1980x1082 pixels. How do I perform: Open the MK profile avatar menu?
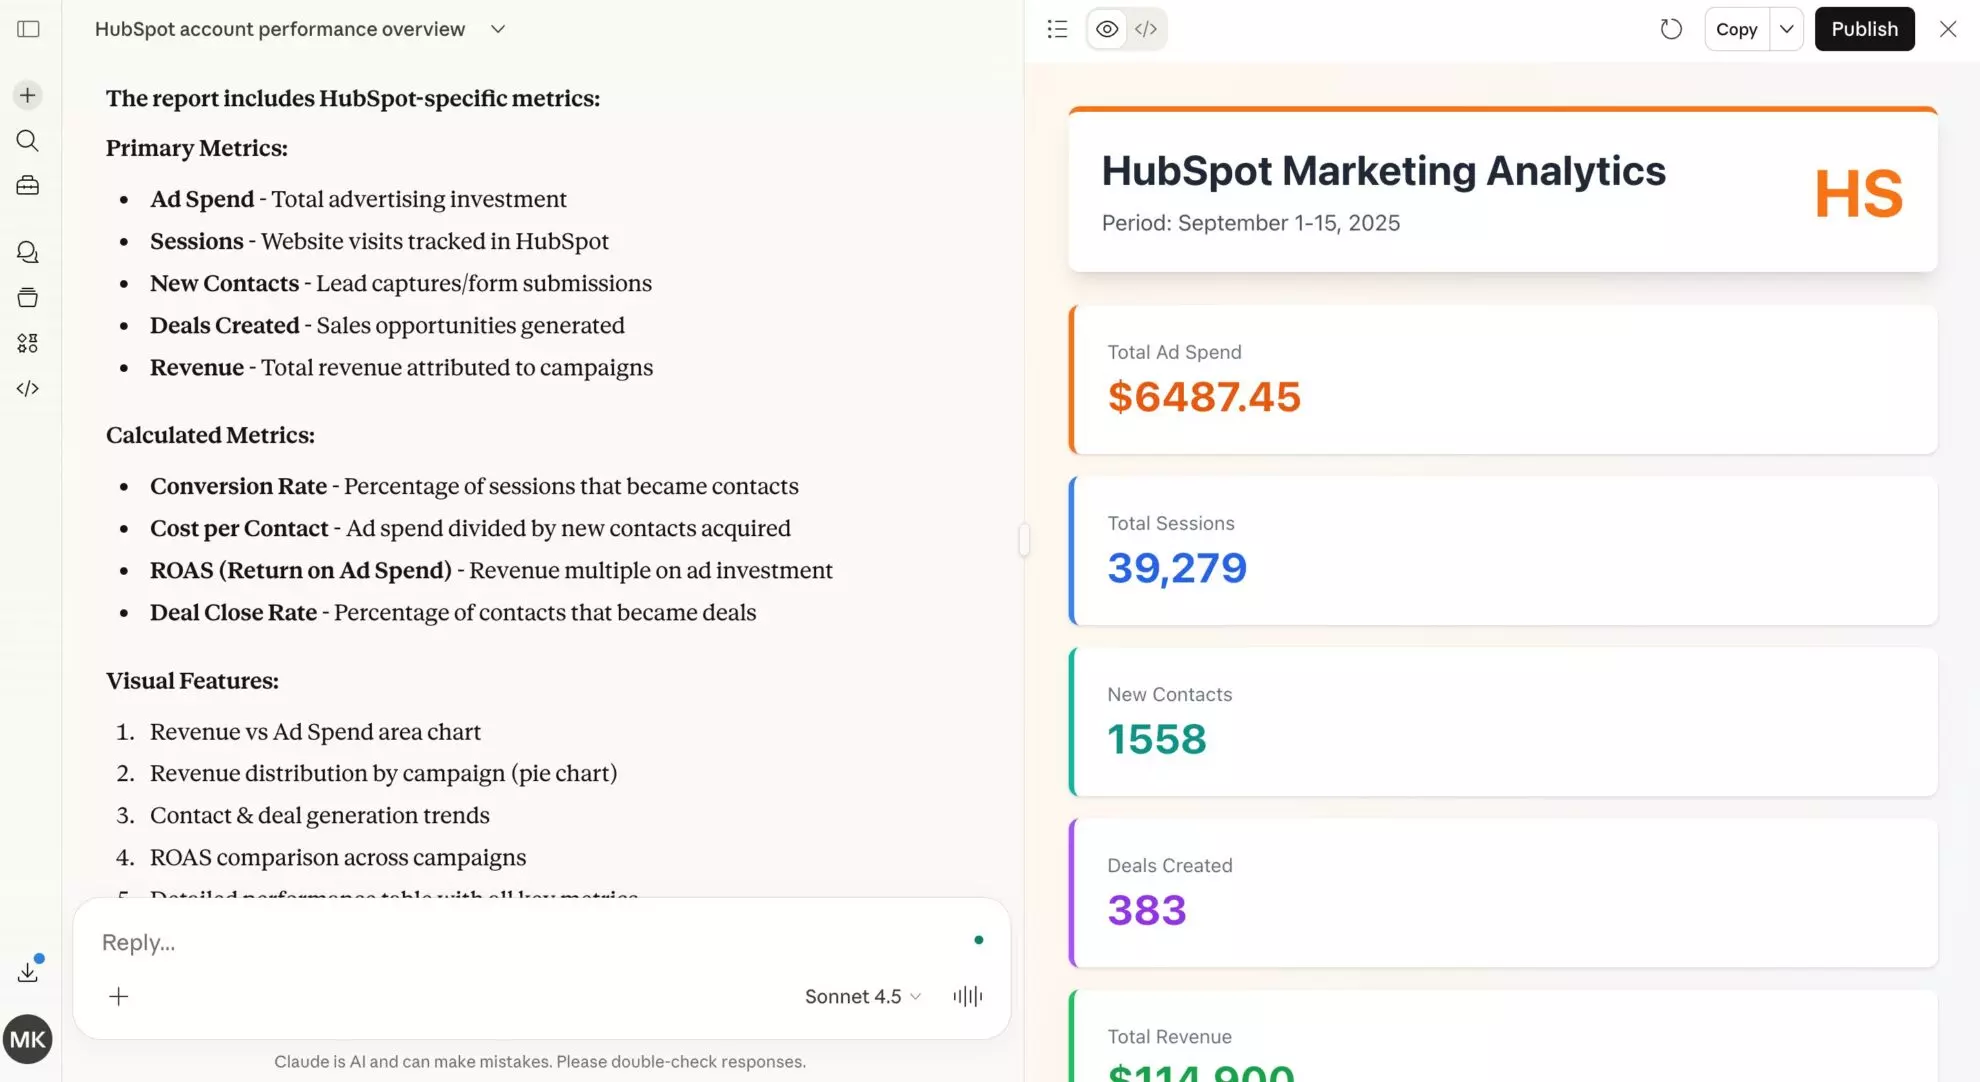pos(27,1038)
